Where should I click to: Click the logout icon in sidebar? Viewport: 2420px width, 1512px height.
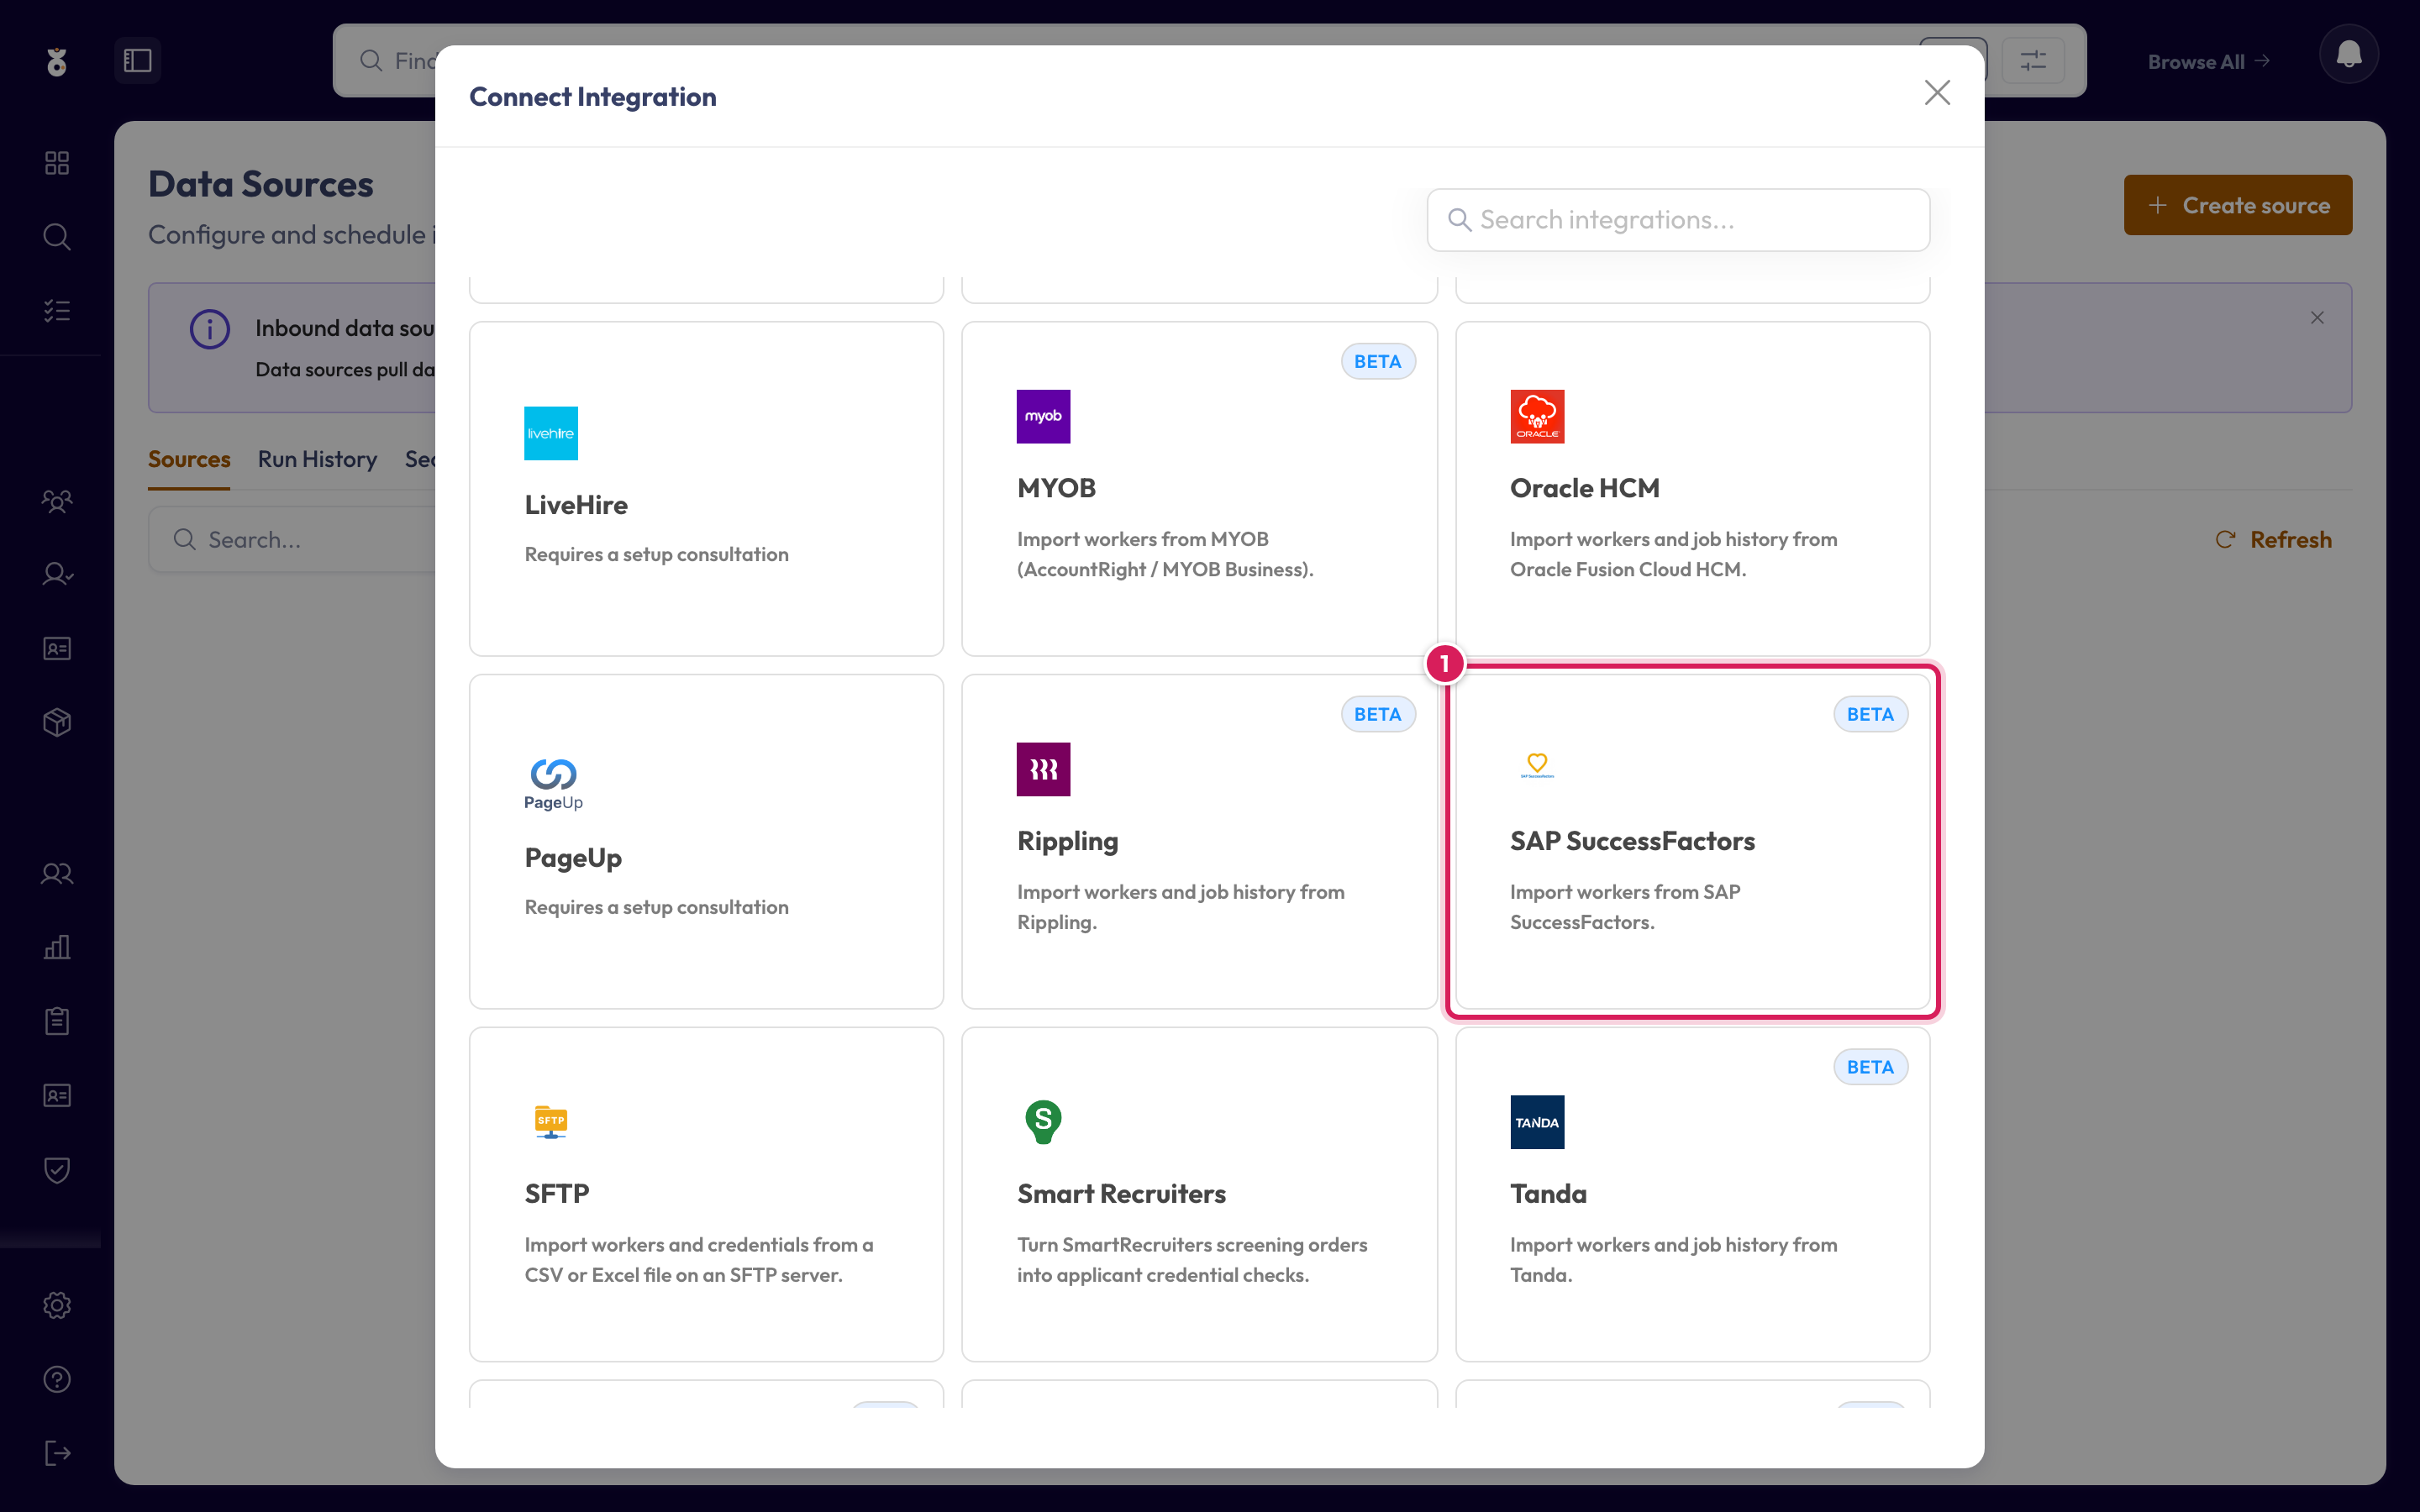pos(57,1453)
